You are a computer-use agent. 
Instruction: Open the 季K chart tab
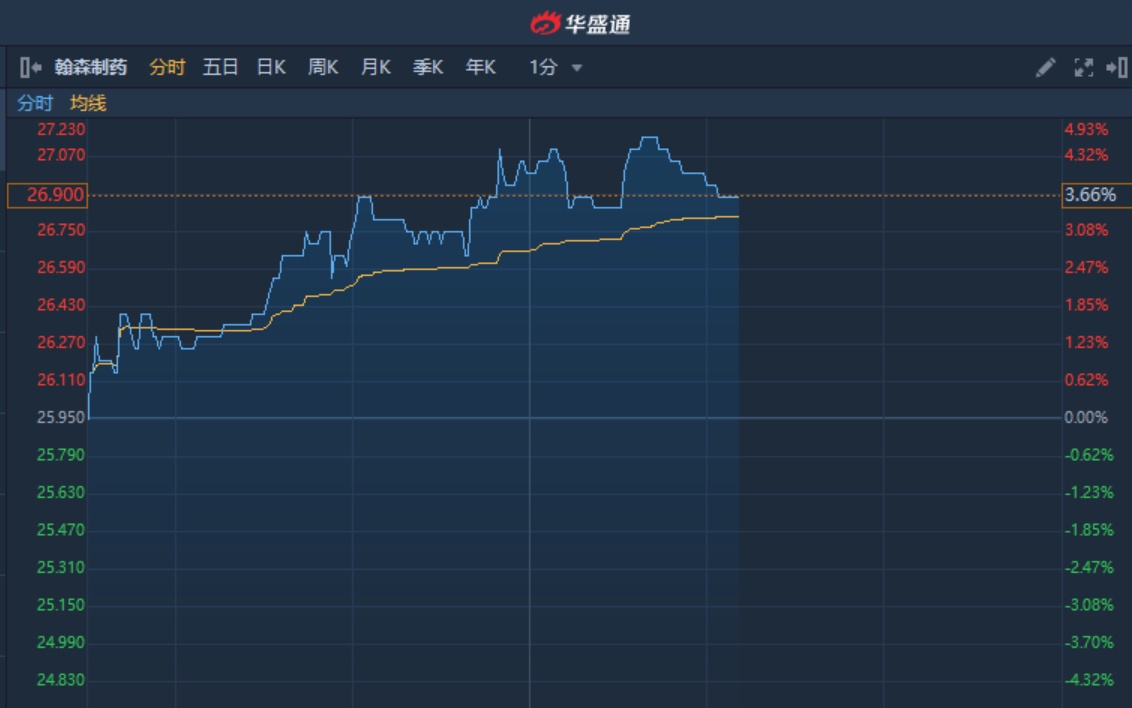pos(427,67)
